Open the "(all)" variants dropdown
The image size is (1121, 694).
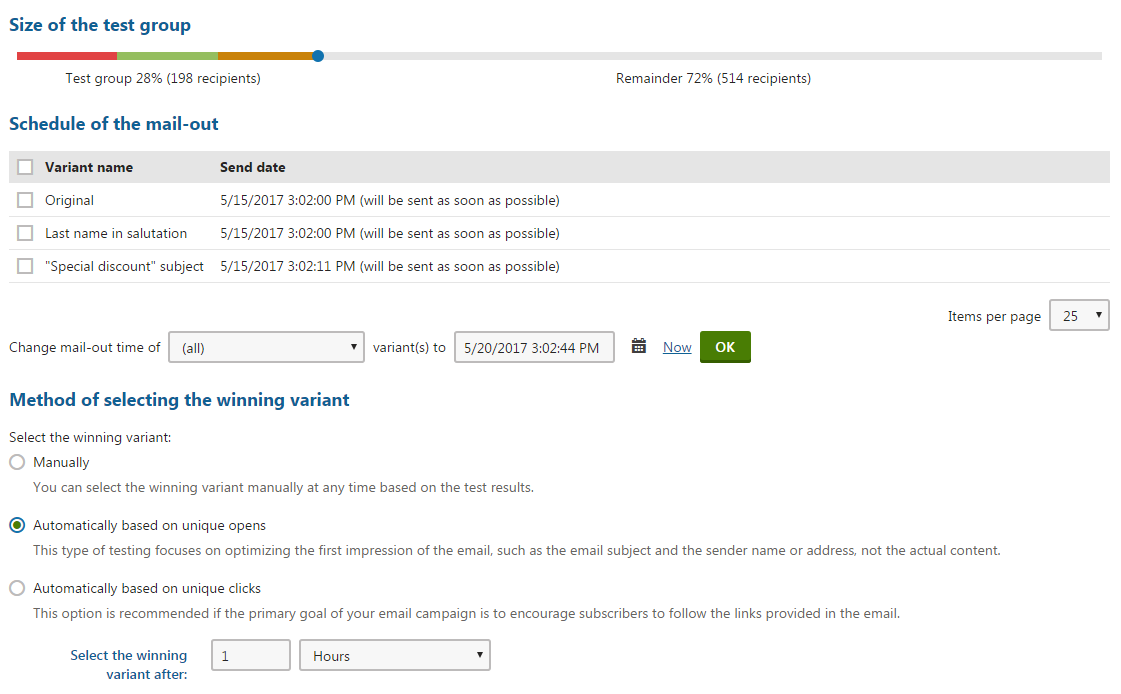(266, 347)
